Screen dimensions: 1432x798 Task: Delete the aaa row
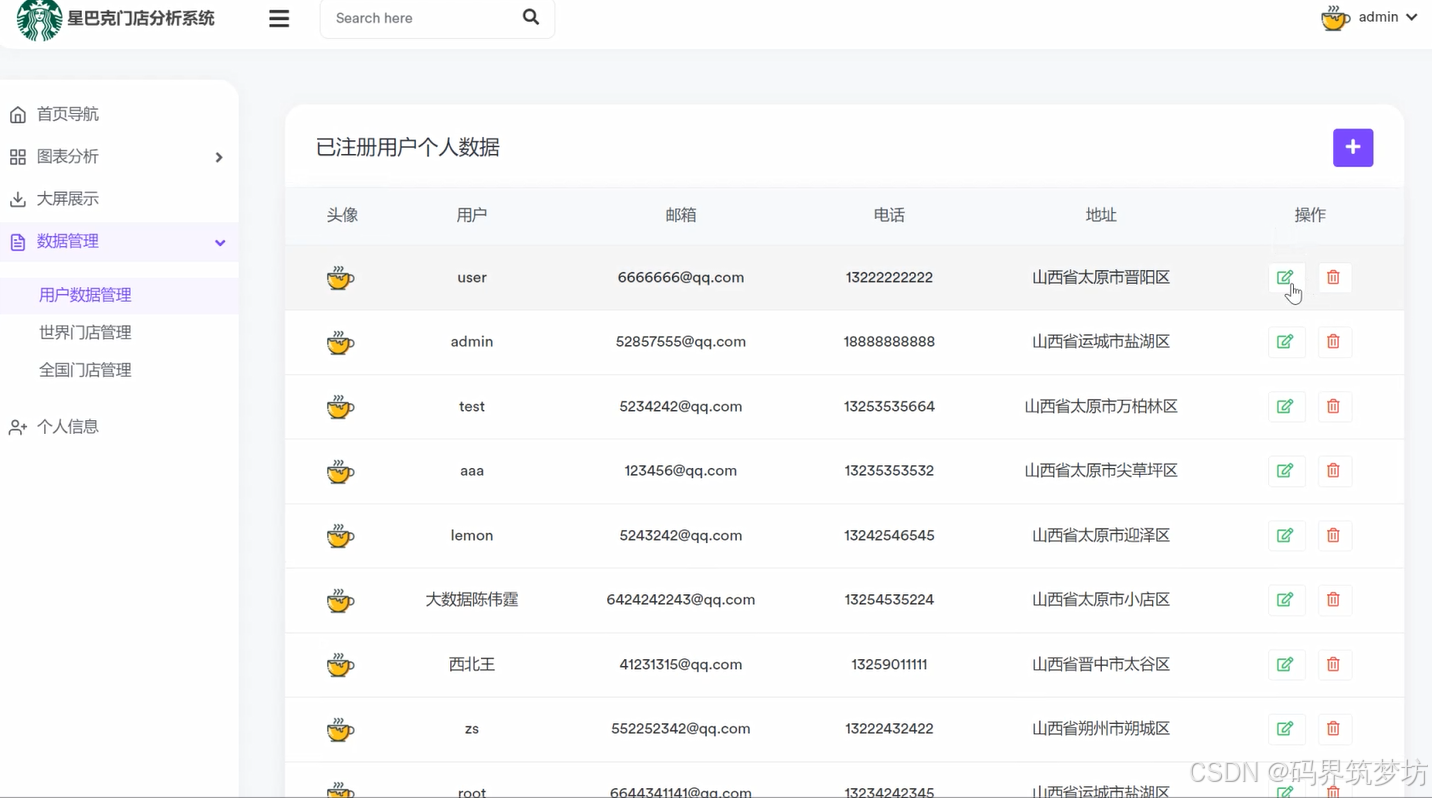[1333, 471]
